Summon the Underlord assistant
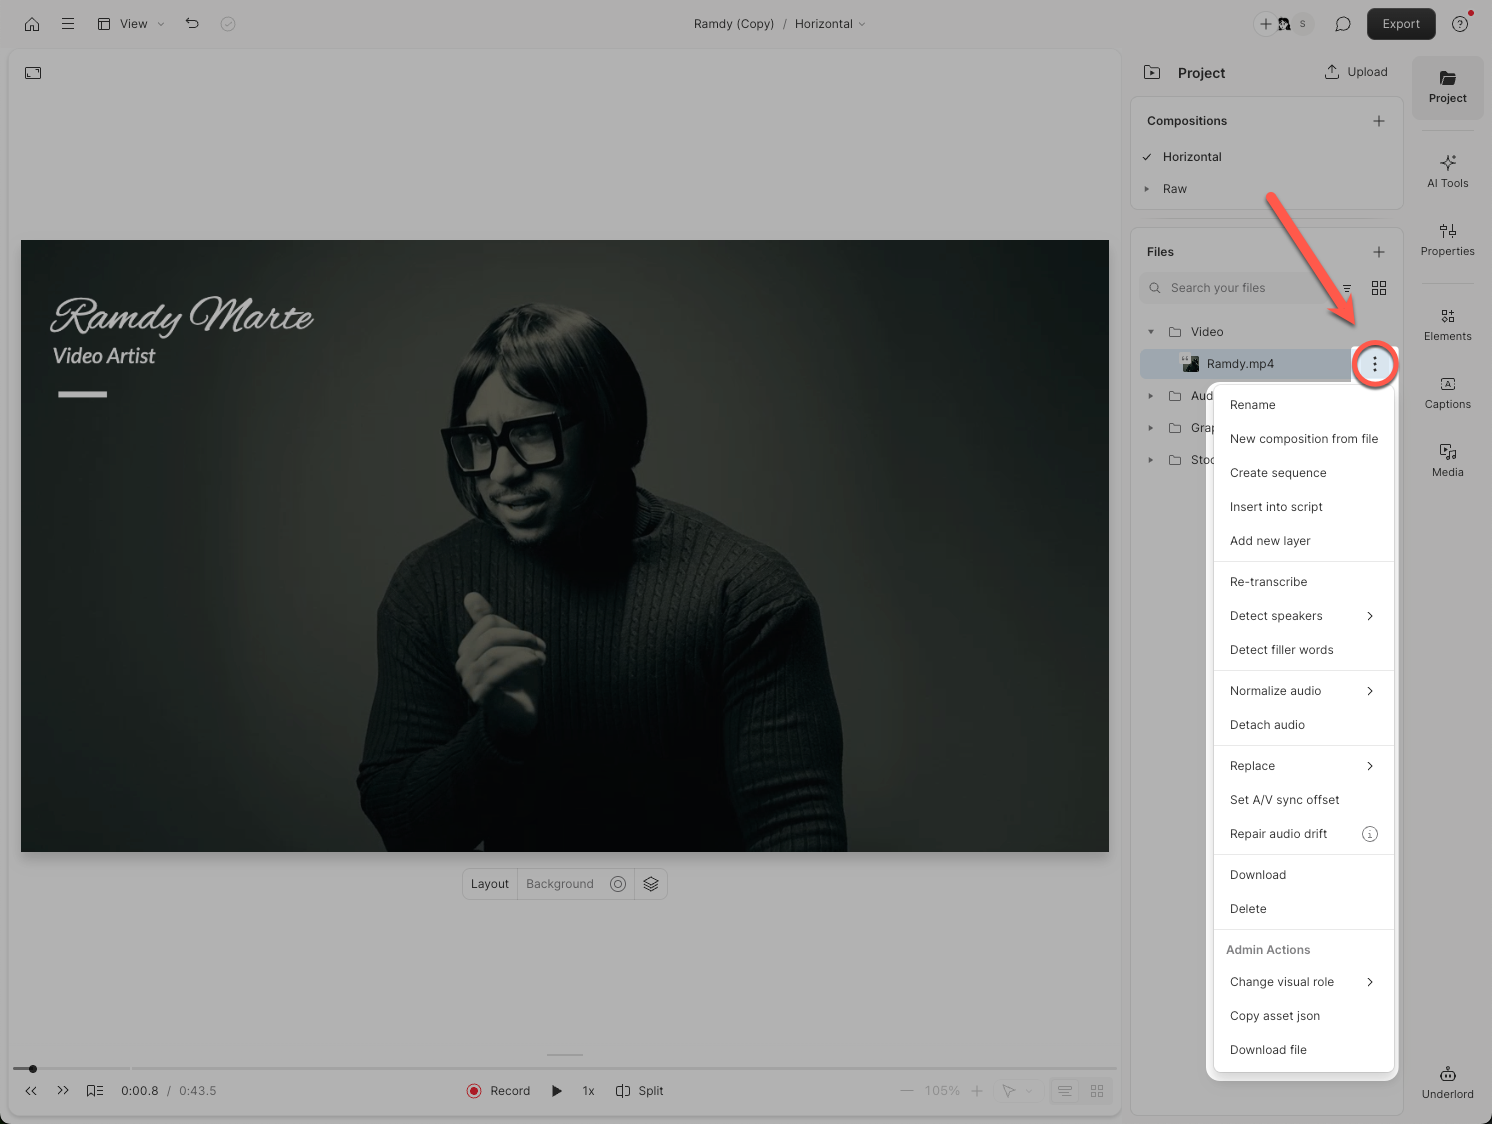1492x1124 pixels. pos(1447,1080)
